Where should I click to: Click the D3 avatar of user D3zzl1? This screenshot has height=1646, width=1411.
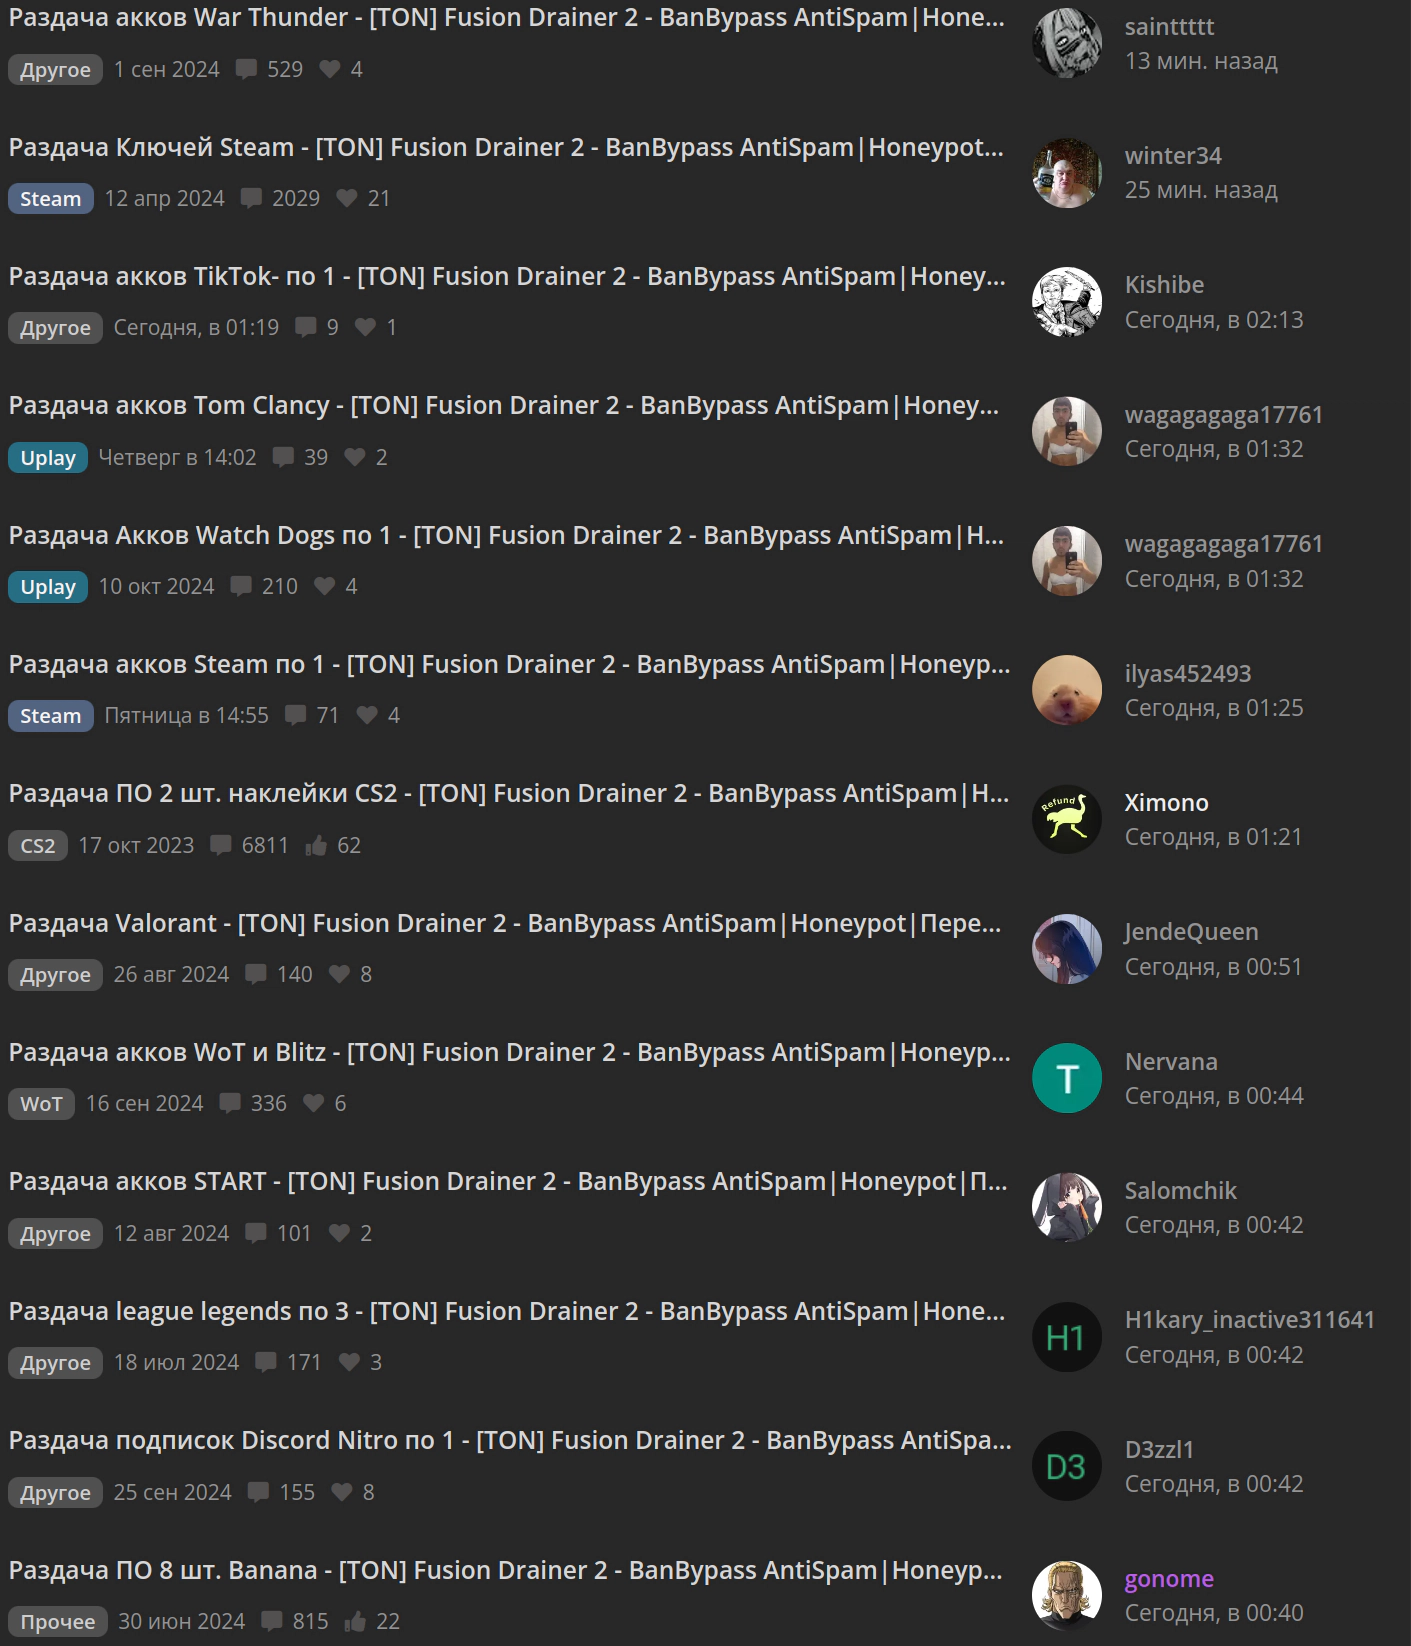click(1067, 1466)
